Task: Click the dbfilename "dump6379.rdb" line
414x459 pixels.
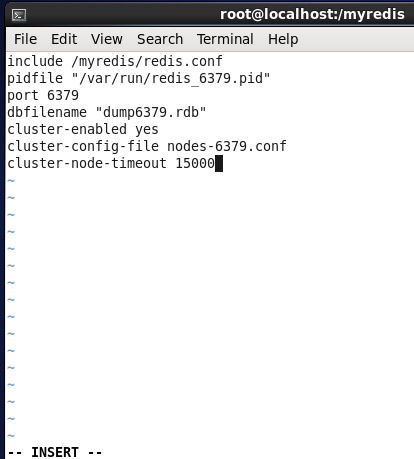Action: pos(107,113)
